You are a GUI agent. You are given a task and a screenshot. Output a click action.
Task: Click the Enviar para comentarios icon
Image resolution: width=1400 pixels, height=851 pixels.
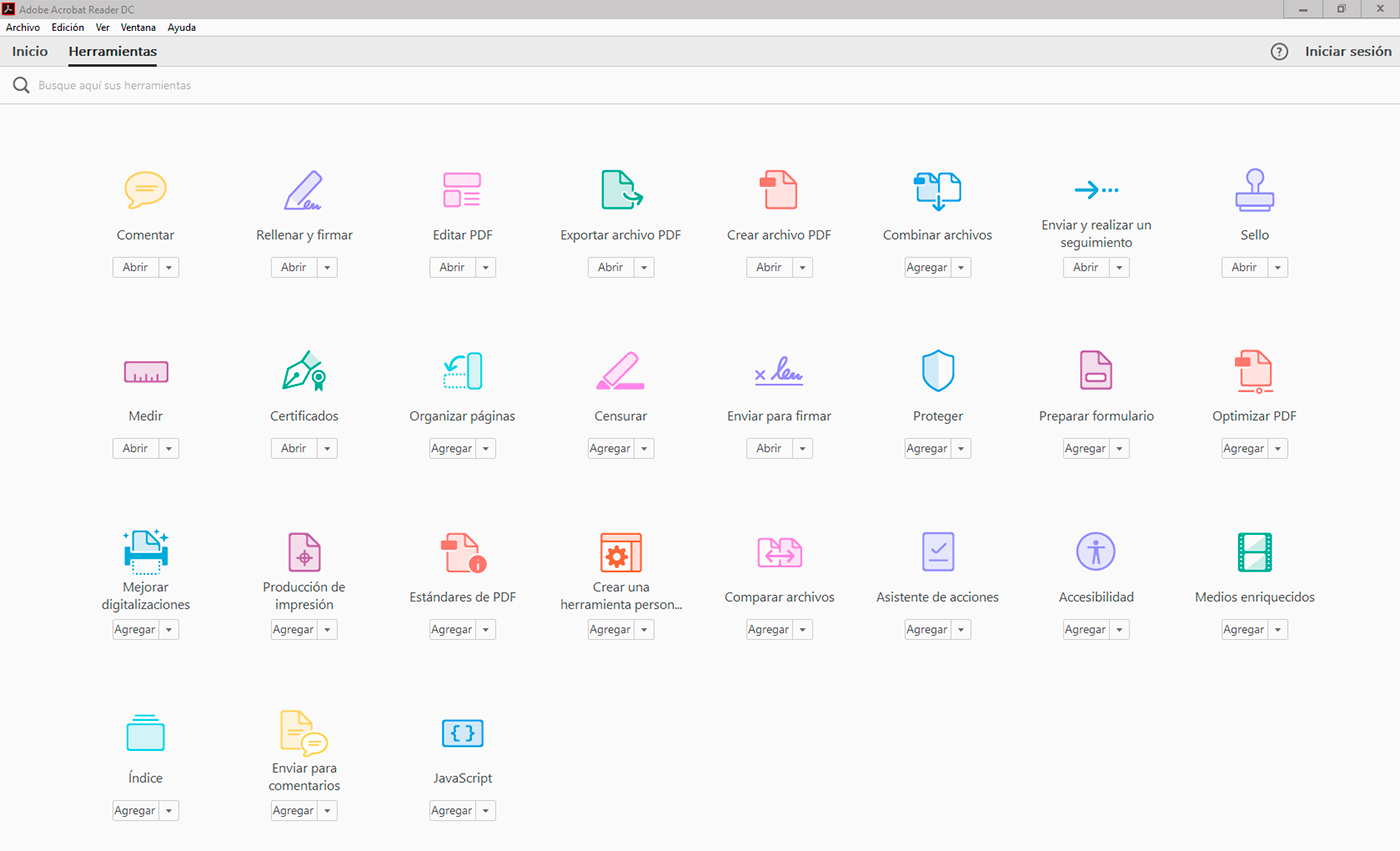pyautogui.click(x=304, y=733)
